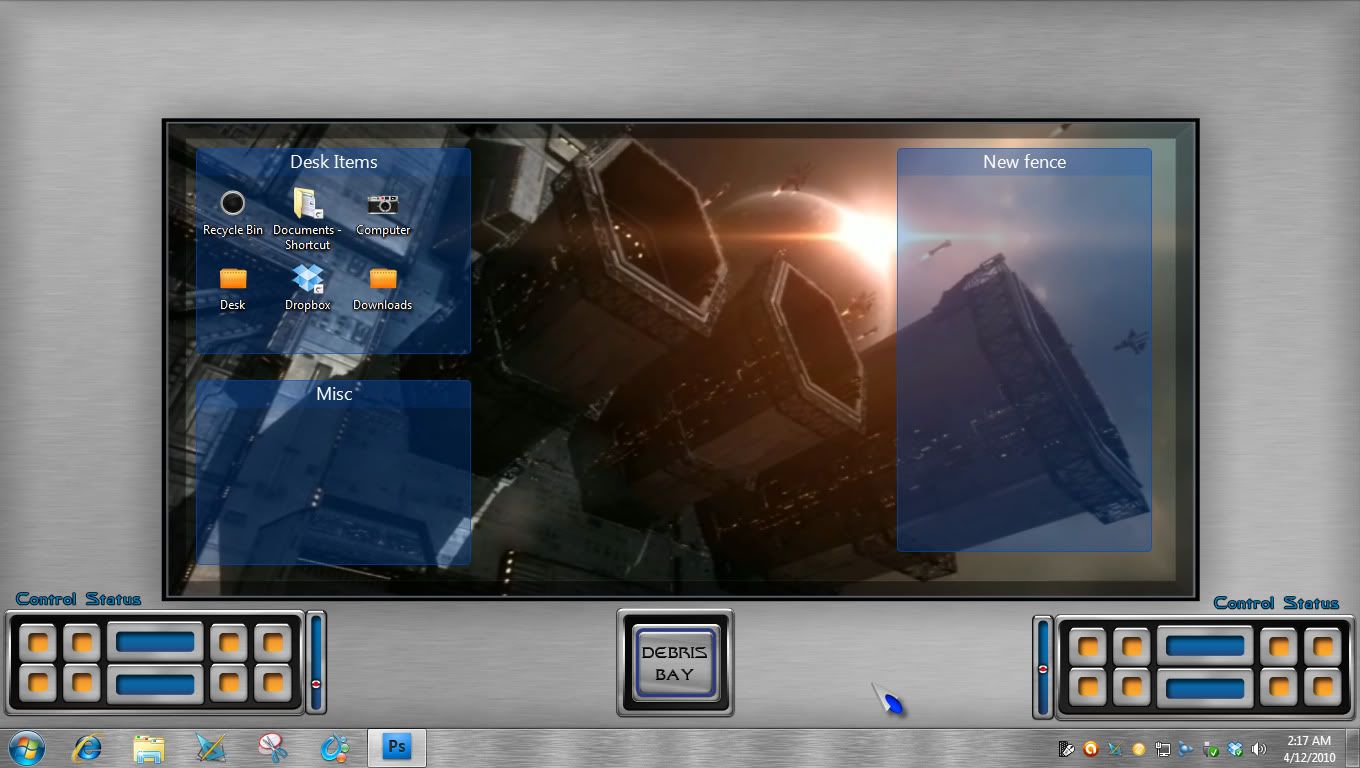Click the New fence title bar
The width and height of the screenshot is (1360, 768).
(x=1024, y=162)
